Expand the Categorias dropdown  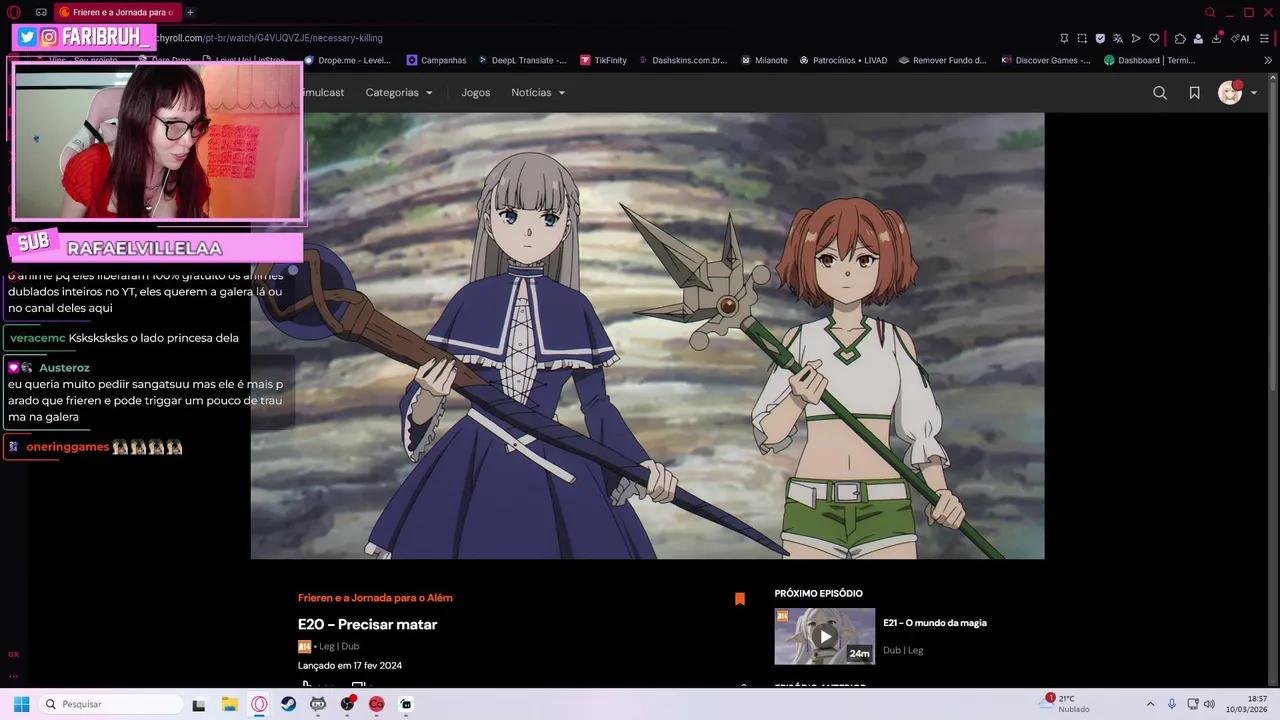pyautogui.click(x=399, y=92)
